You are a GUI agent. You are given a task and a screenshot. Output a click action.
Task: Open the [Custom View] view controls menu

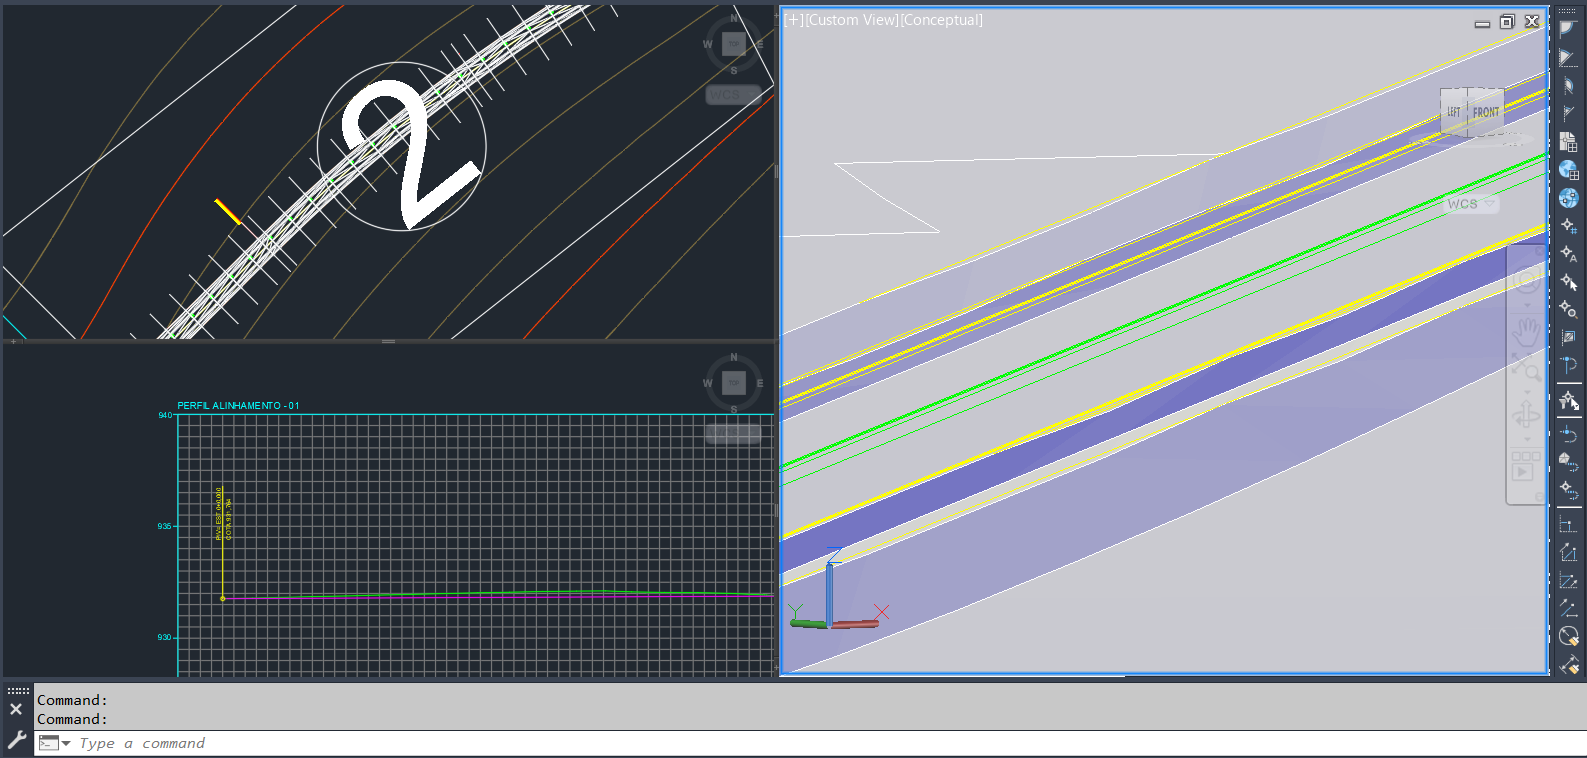(x=852, y=20)
